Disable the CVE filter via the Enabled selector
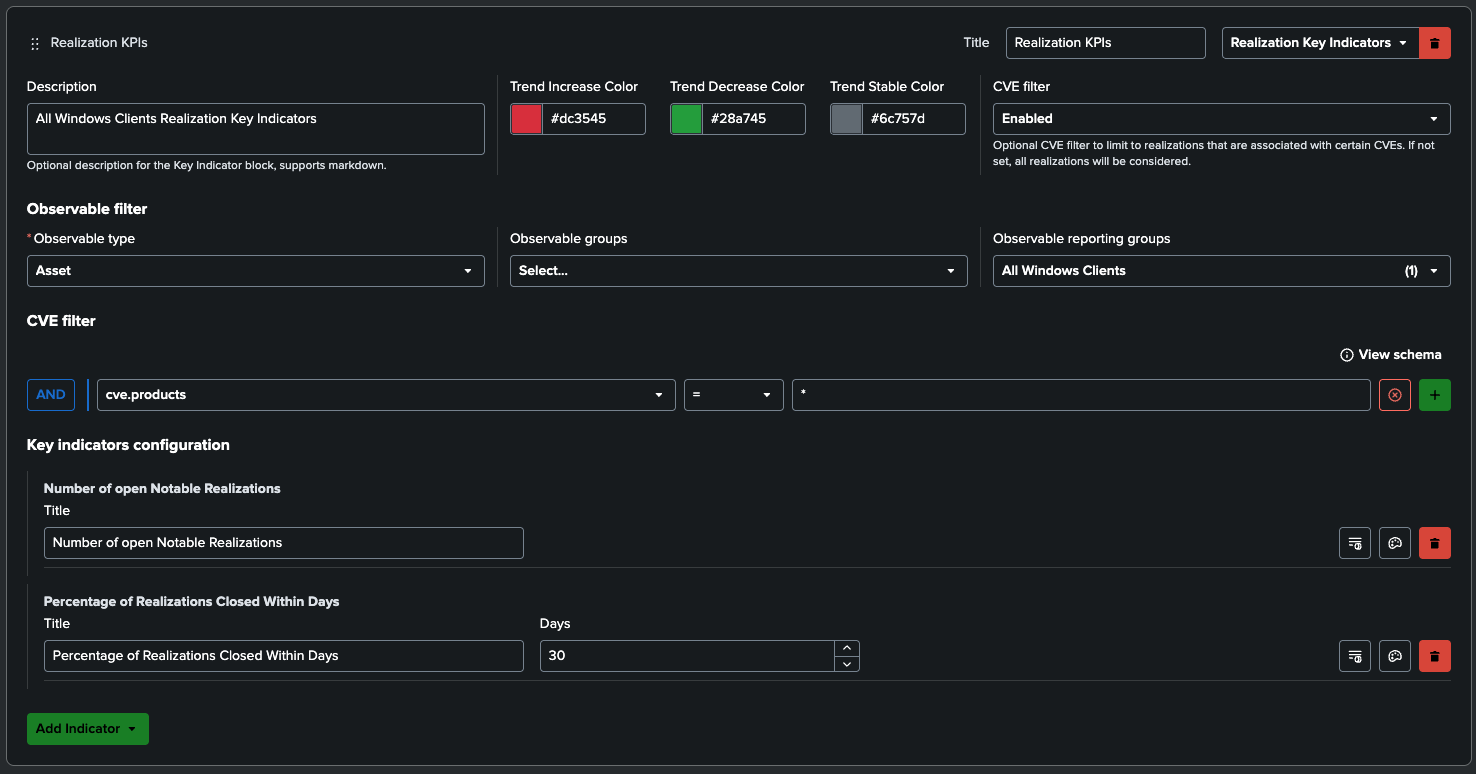This screenshot has width=1476, height=774. [1220, 118]
